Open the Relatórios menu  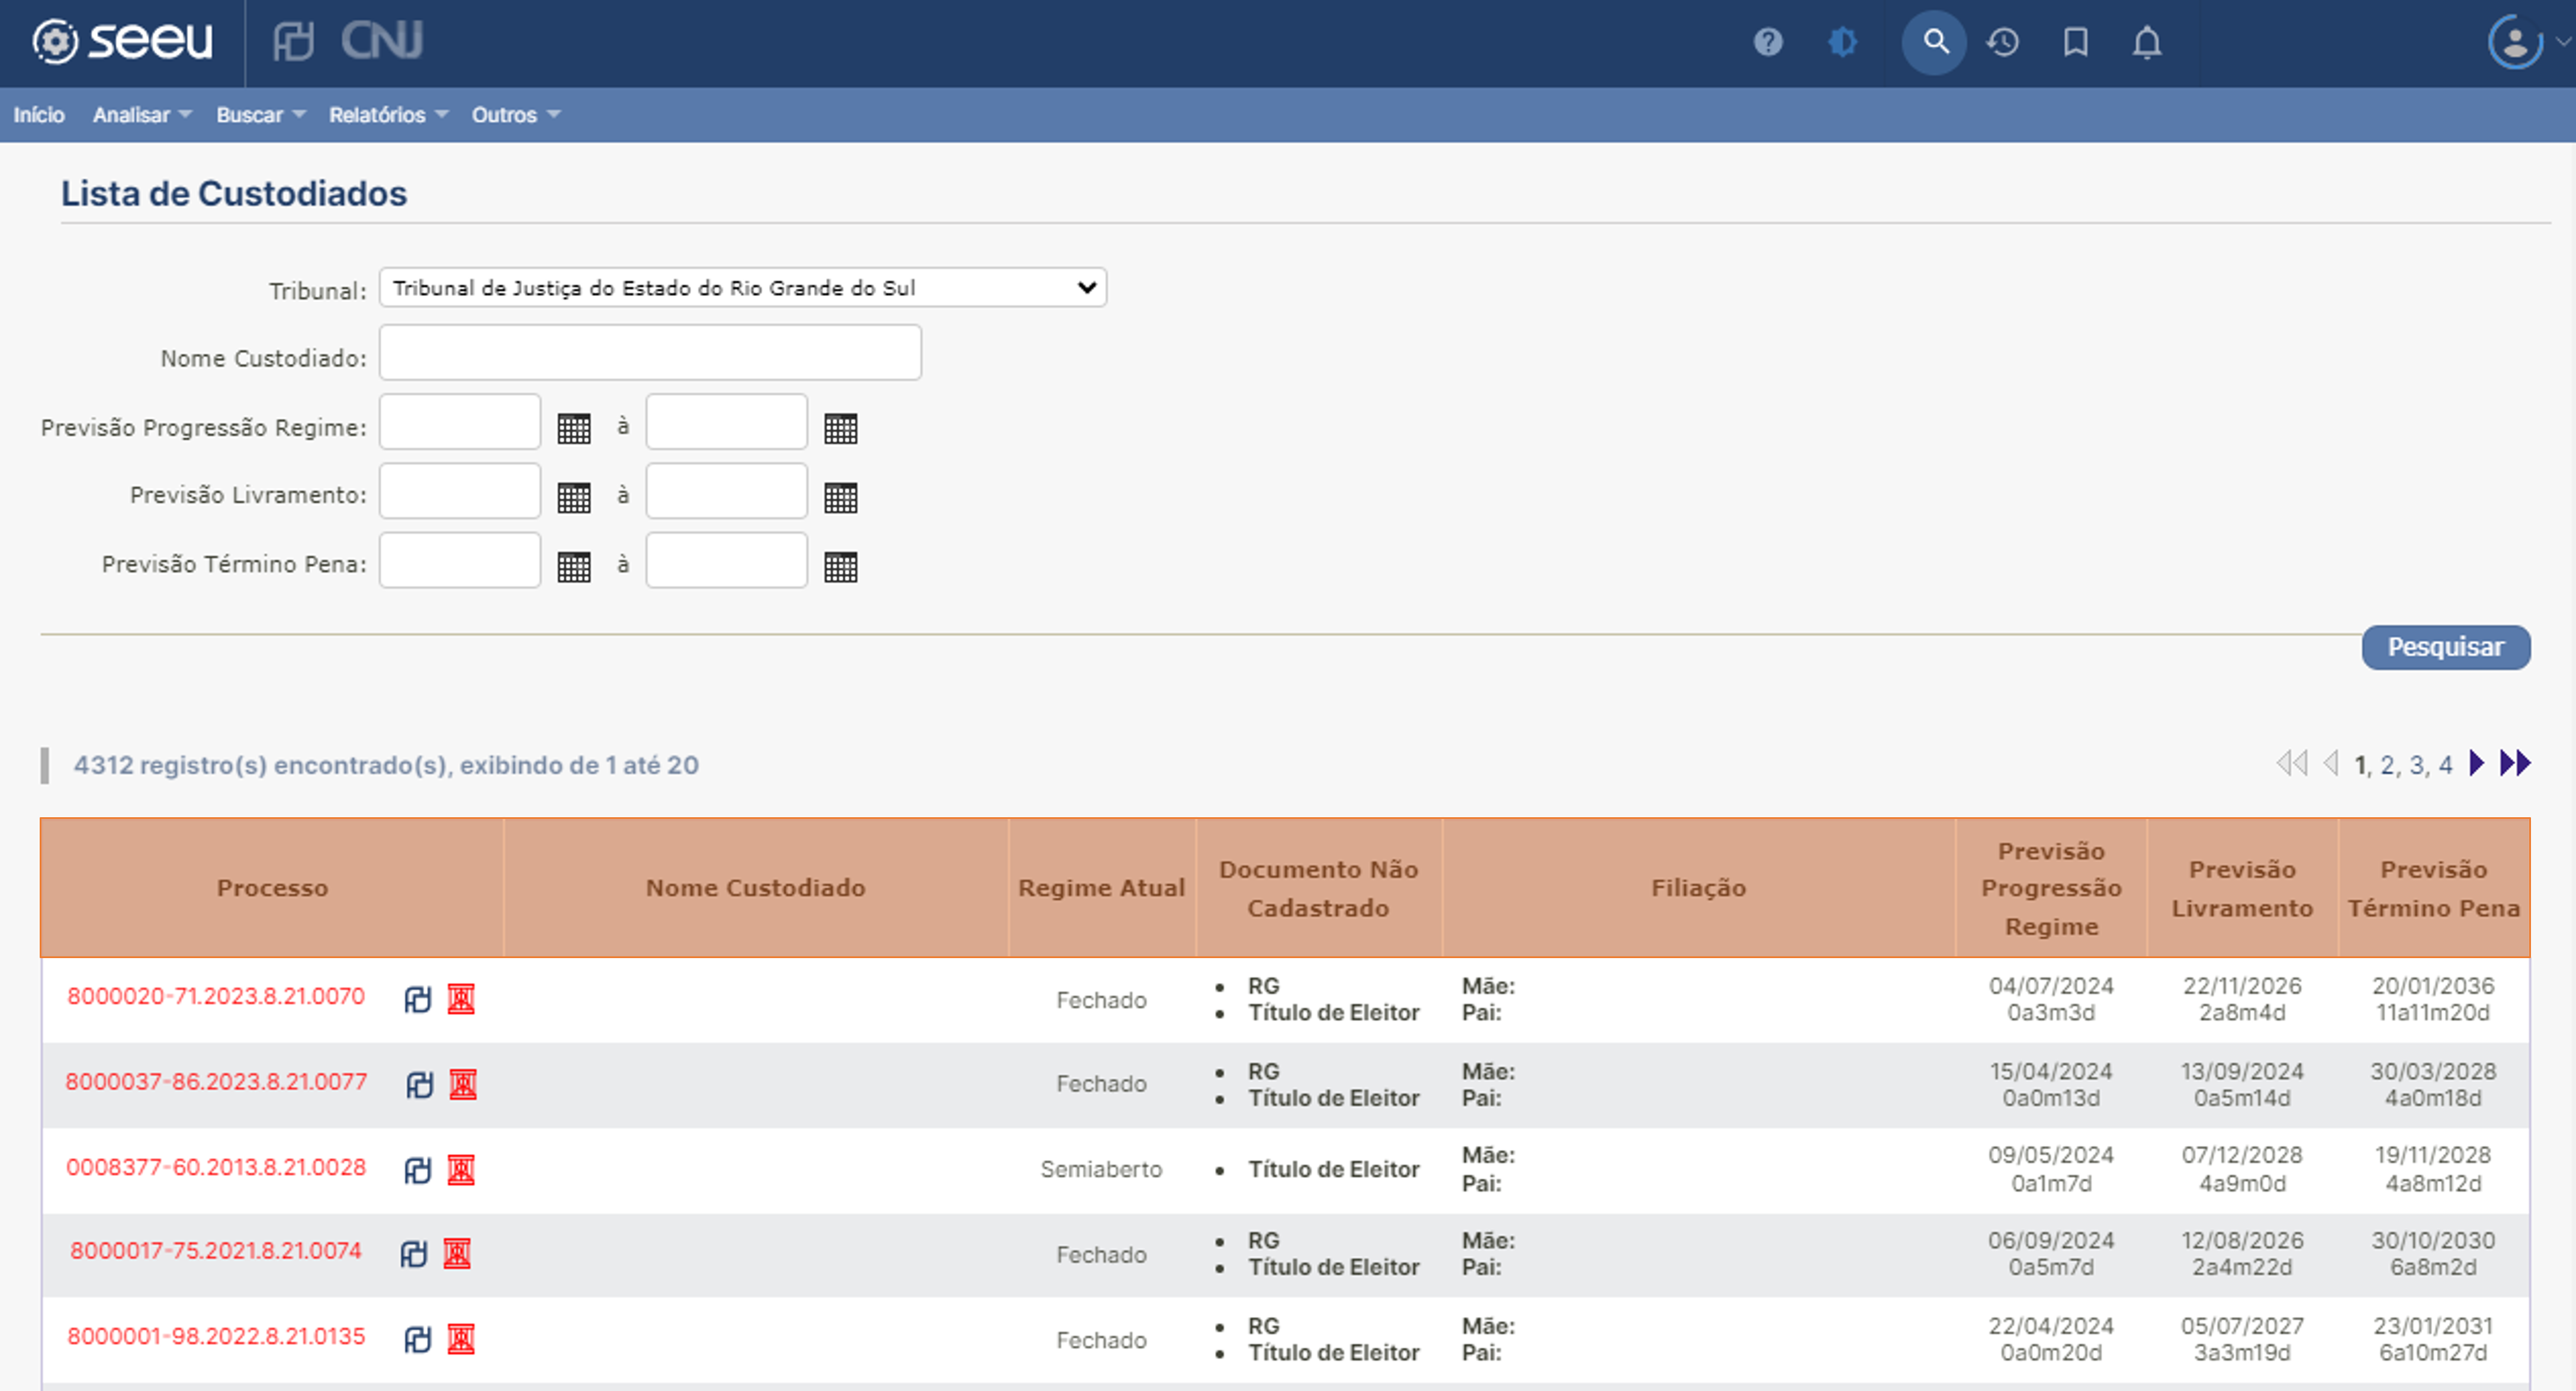[389, 115]
